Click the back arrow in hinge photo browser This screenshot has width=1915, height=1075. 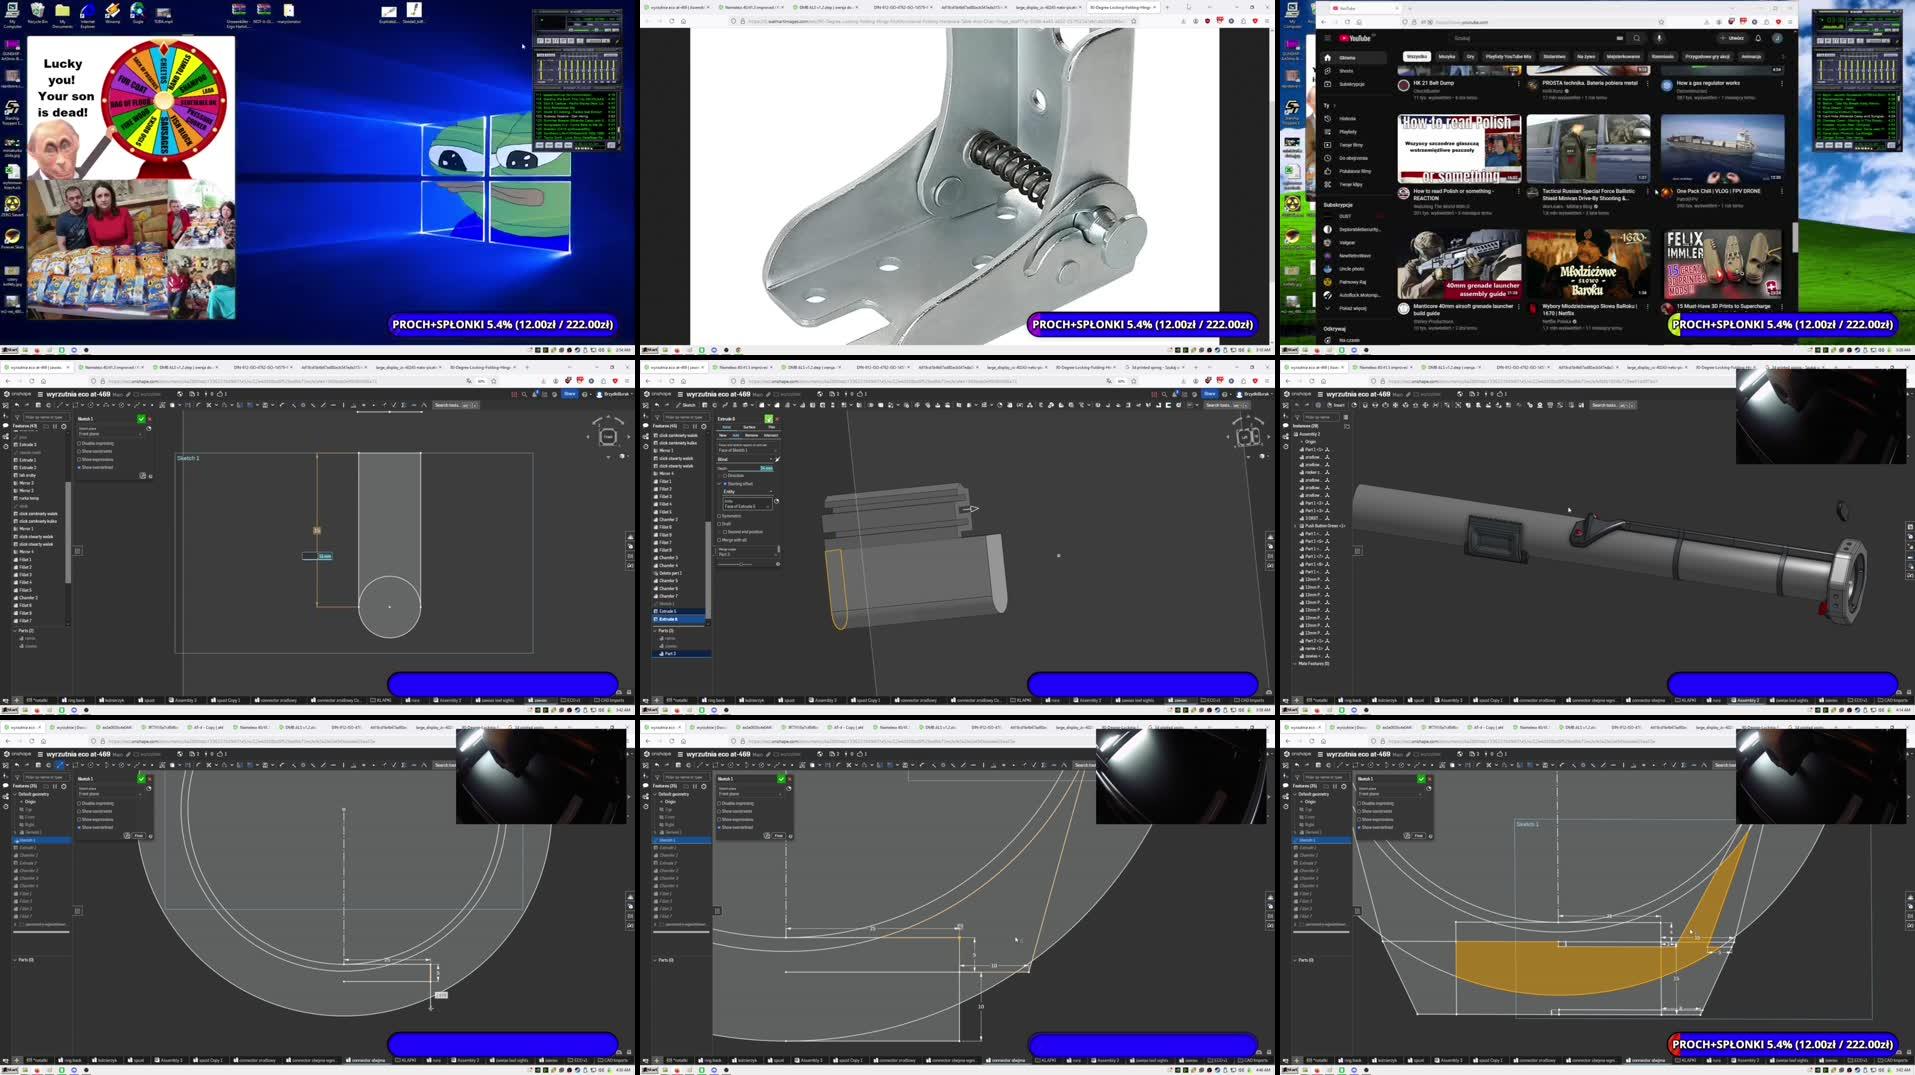648,20
